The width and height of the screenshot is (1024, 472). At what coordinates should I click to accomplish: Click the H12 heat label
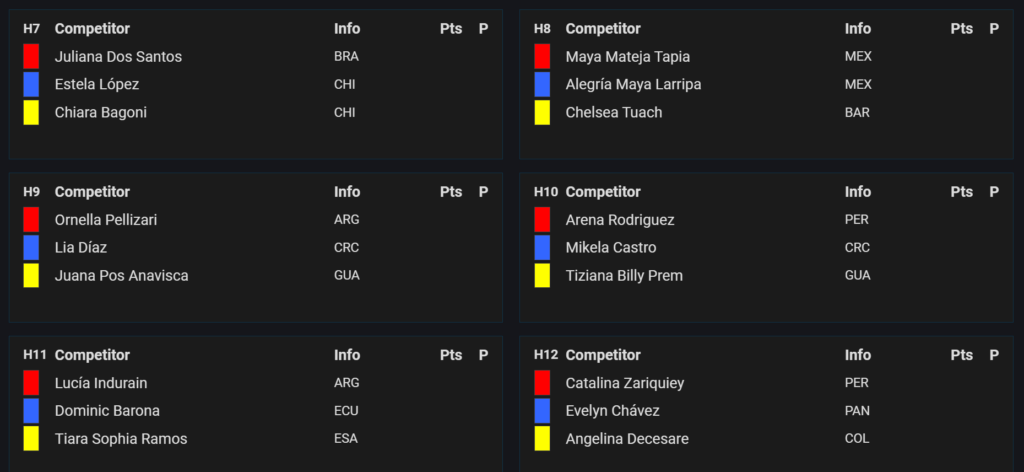click(x=546, y=354)
